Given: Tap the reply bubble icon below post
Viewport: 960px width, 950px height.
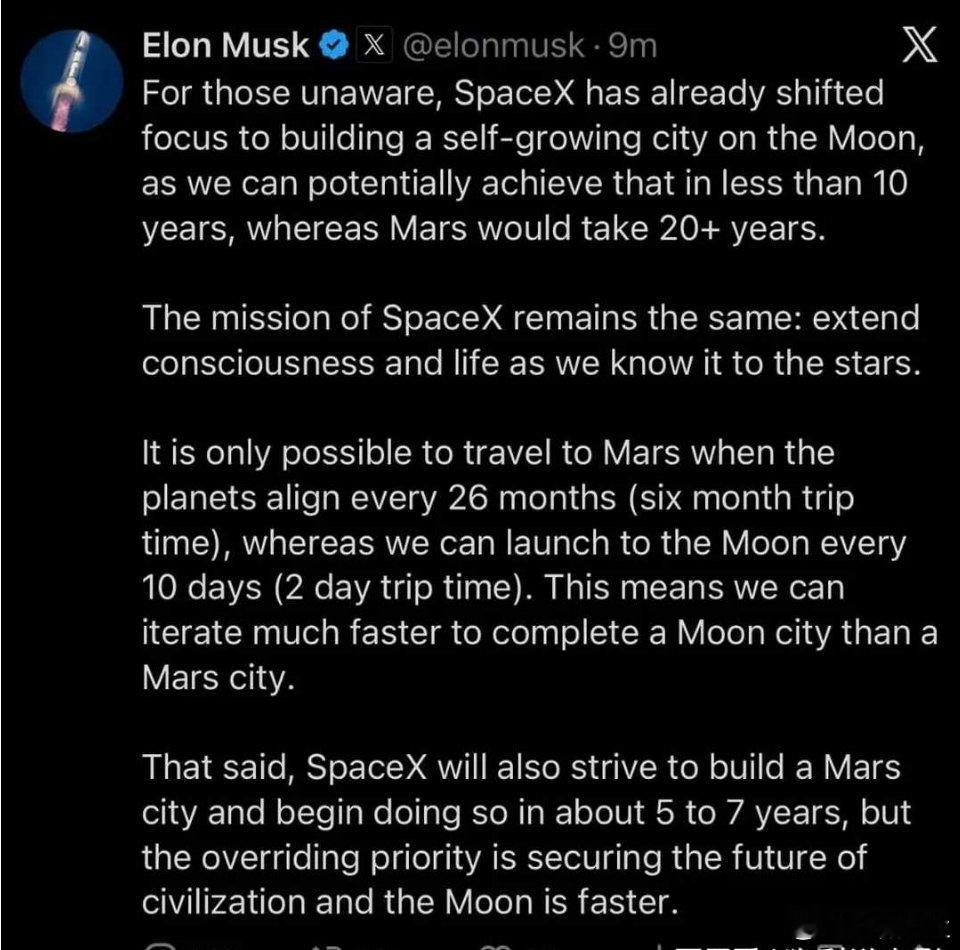Looking at the screenshot, I should (161, 946).
